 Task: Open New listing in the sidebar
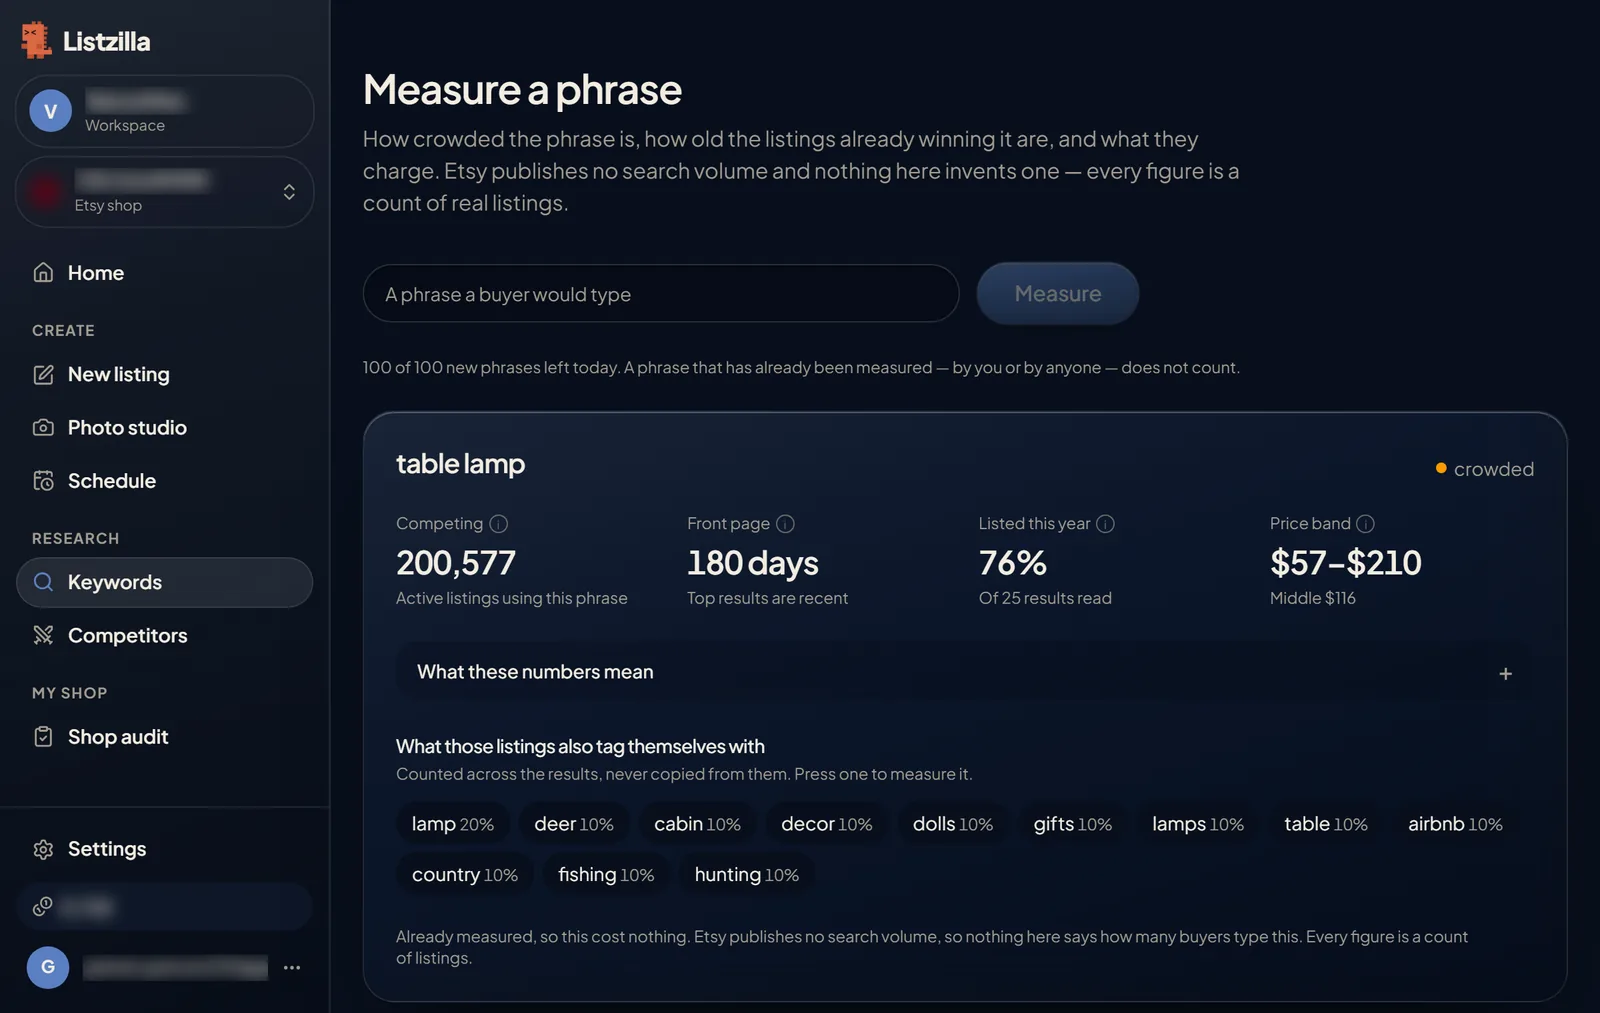tap(164, 375)
